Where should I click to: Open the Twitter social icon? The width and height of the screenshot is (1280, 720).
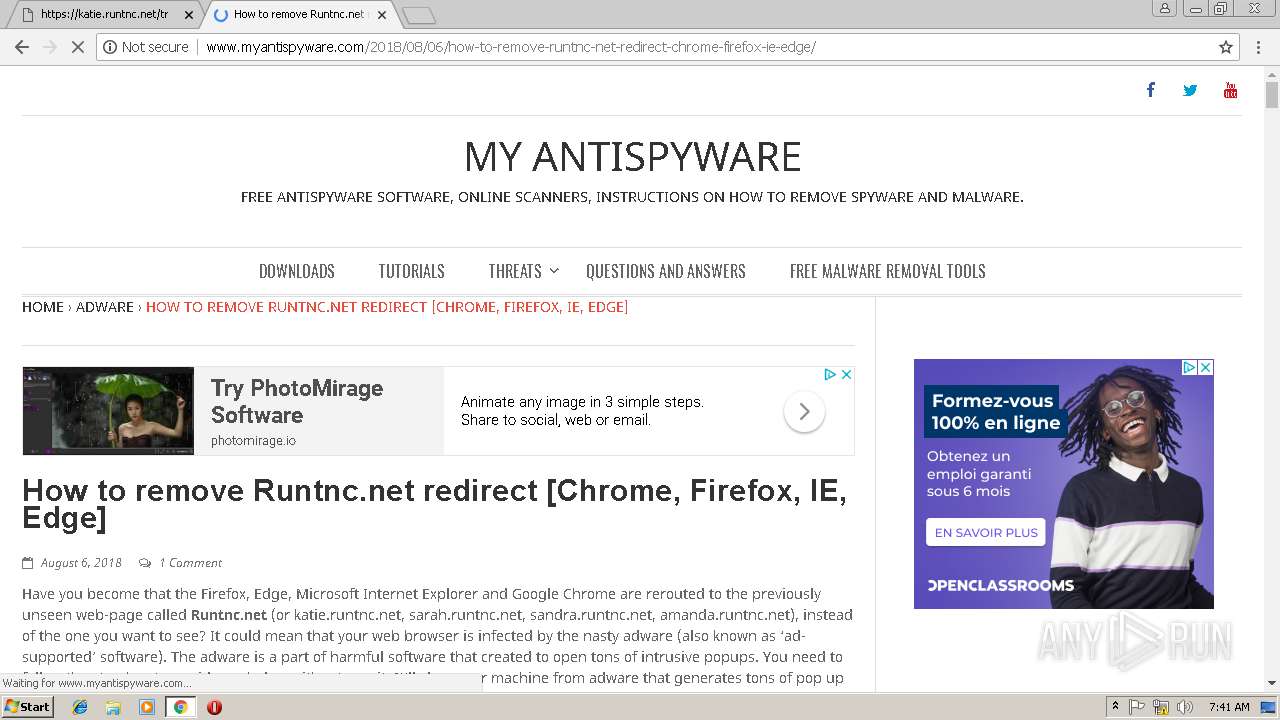[1190, 90]
